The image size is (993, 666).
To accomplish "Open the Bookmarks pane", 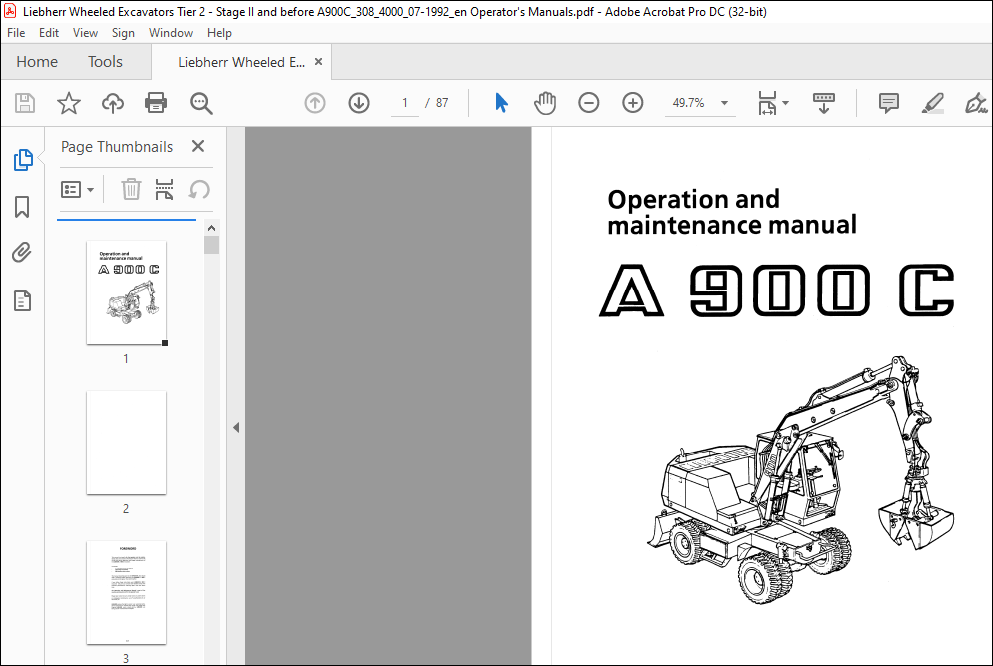I will point(22,206).
